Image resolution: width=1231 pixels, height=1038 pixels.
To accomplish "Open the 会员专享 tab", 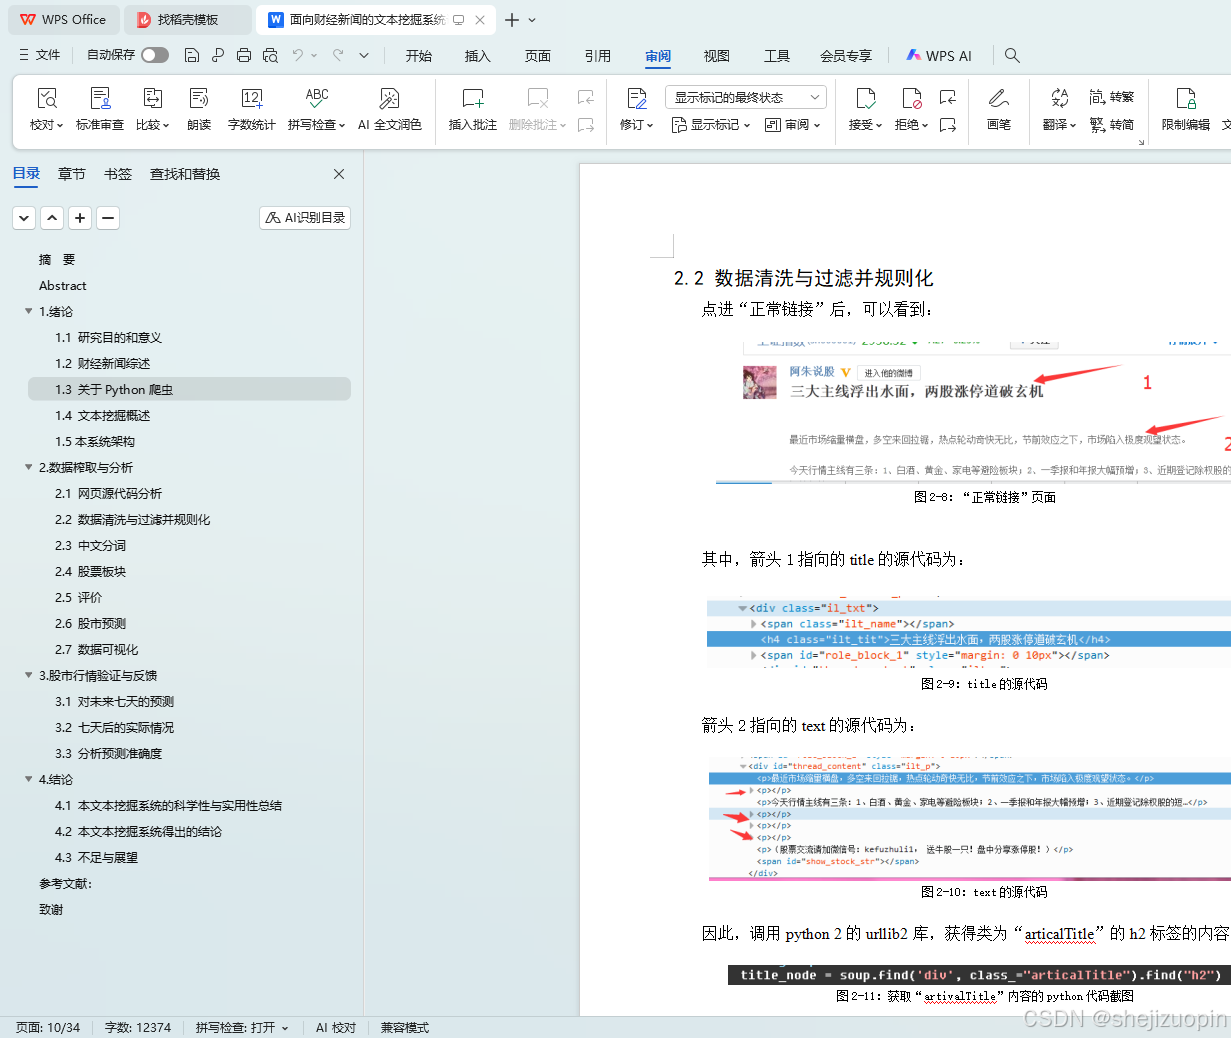I will coord(846,56).
